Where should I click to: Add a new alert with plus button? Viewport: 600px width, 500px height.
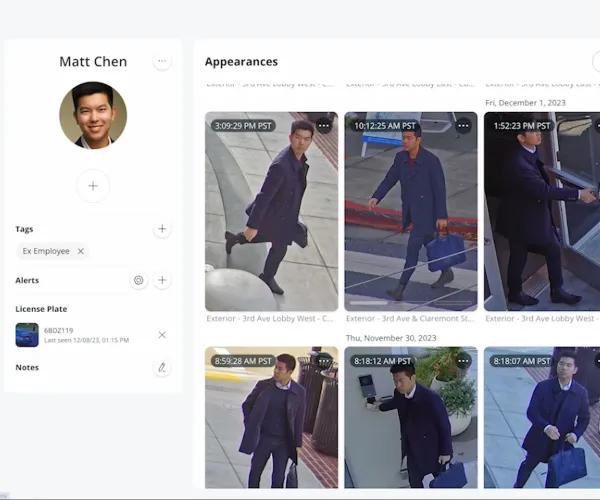coord(162,280)
